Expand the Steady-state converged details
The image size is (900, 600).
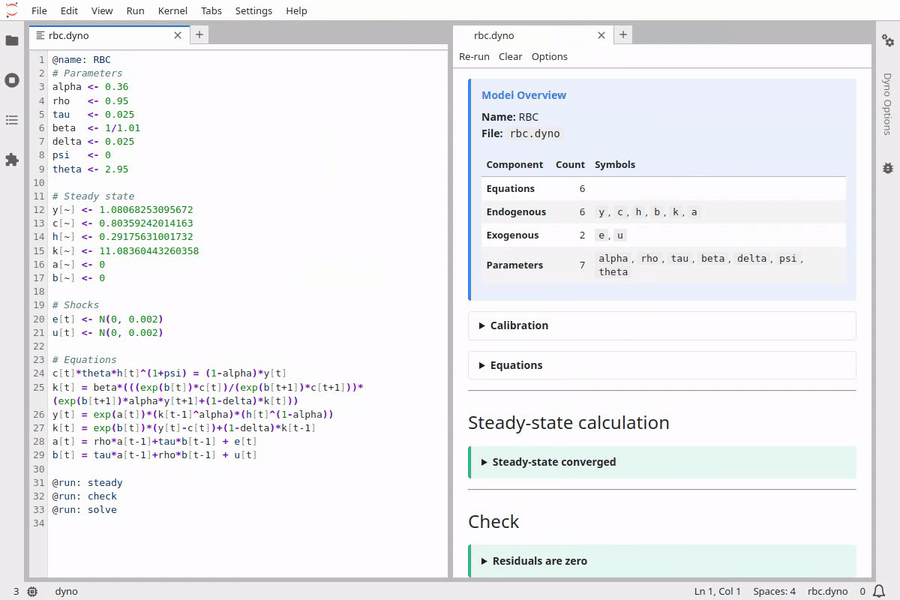click(x=662, y=462)
